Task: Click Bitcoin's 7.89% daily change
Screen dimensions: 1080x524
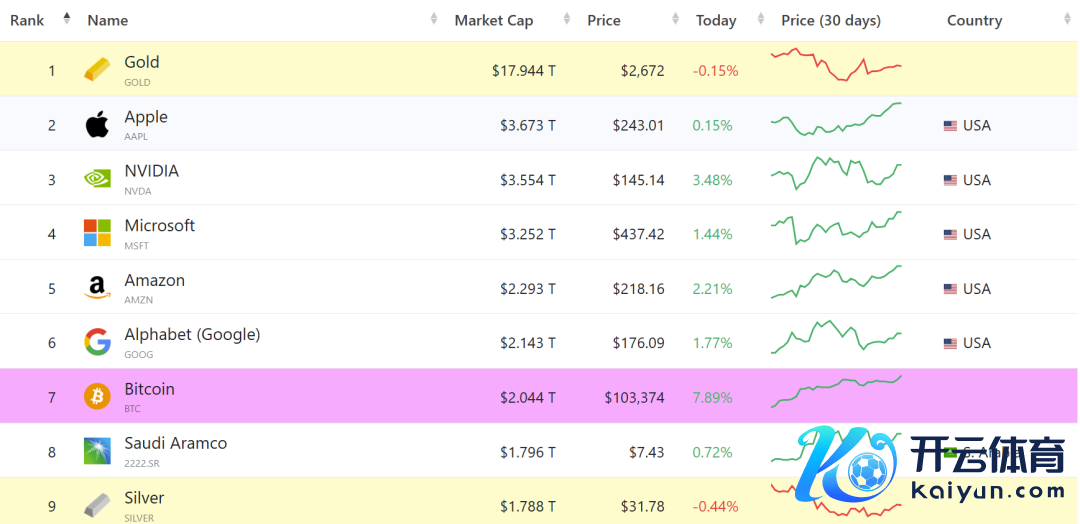Action: click(712, 397)
